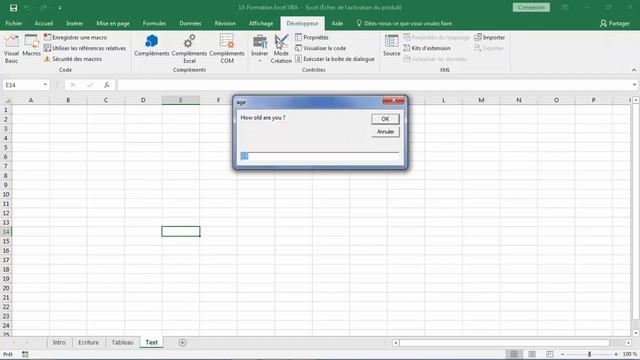Click Kits d'extension
Viewport: 640px width, 360px height.
[x=427, y=48]
